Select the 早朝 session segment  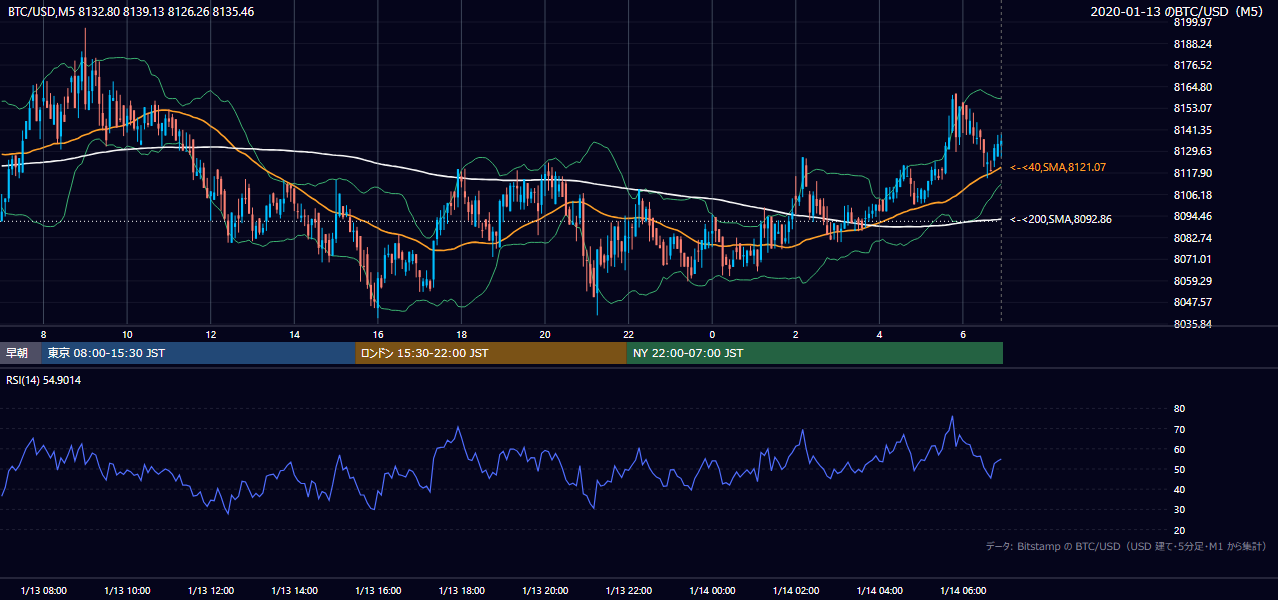pos(21,353)
